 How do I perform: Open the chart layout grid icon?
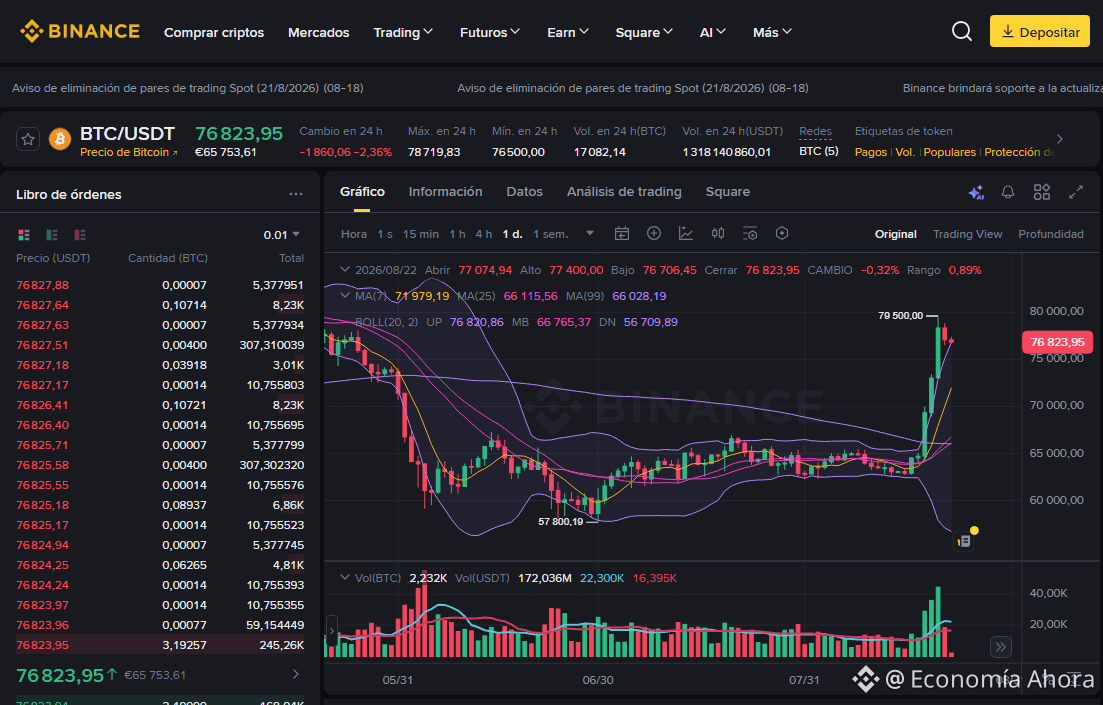(x=1042, y=192)
